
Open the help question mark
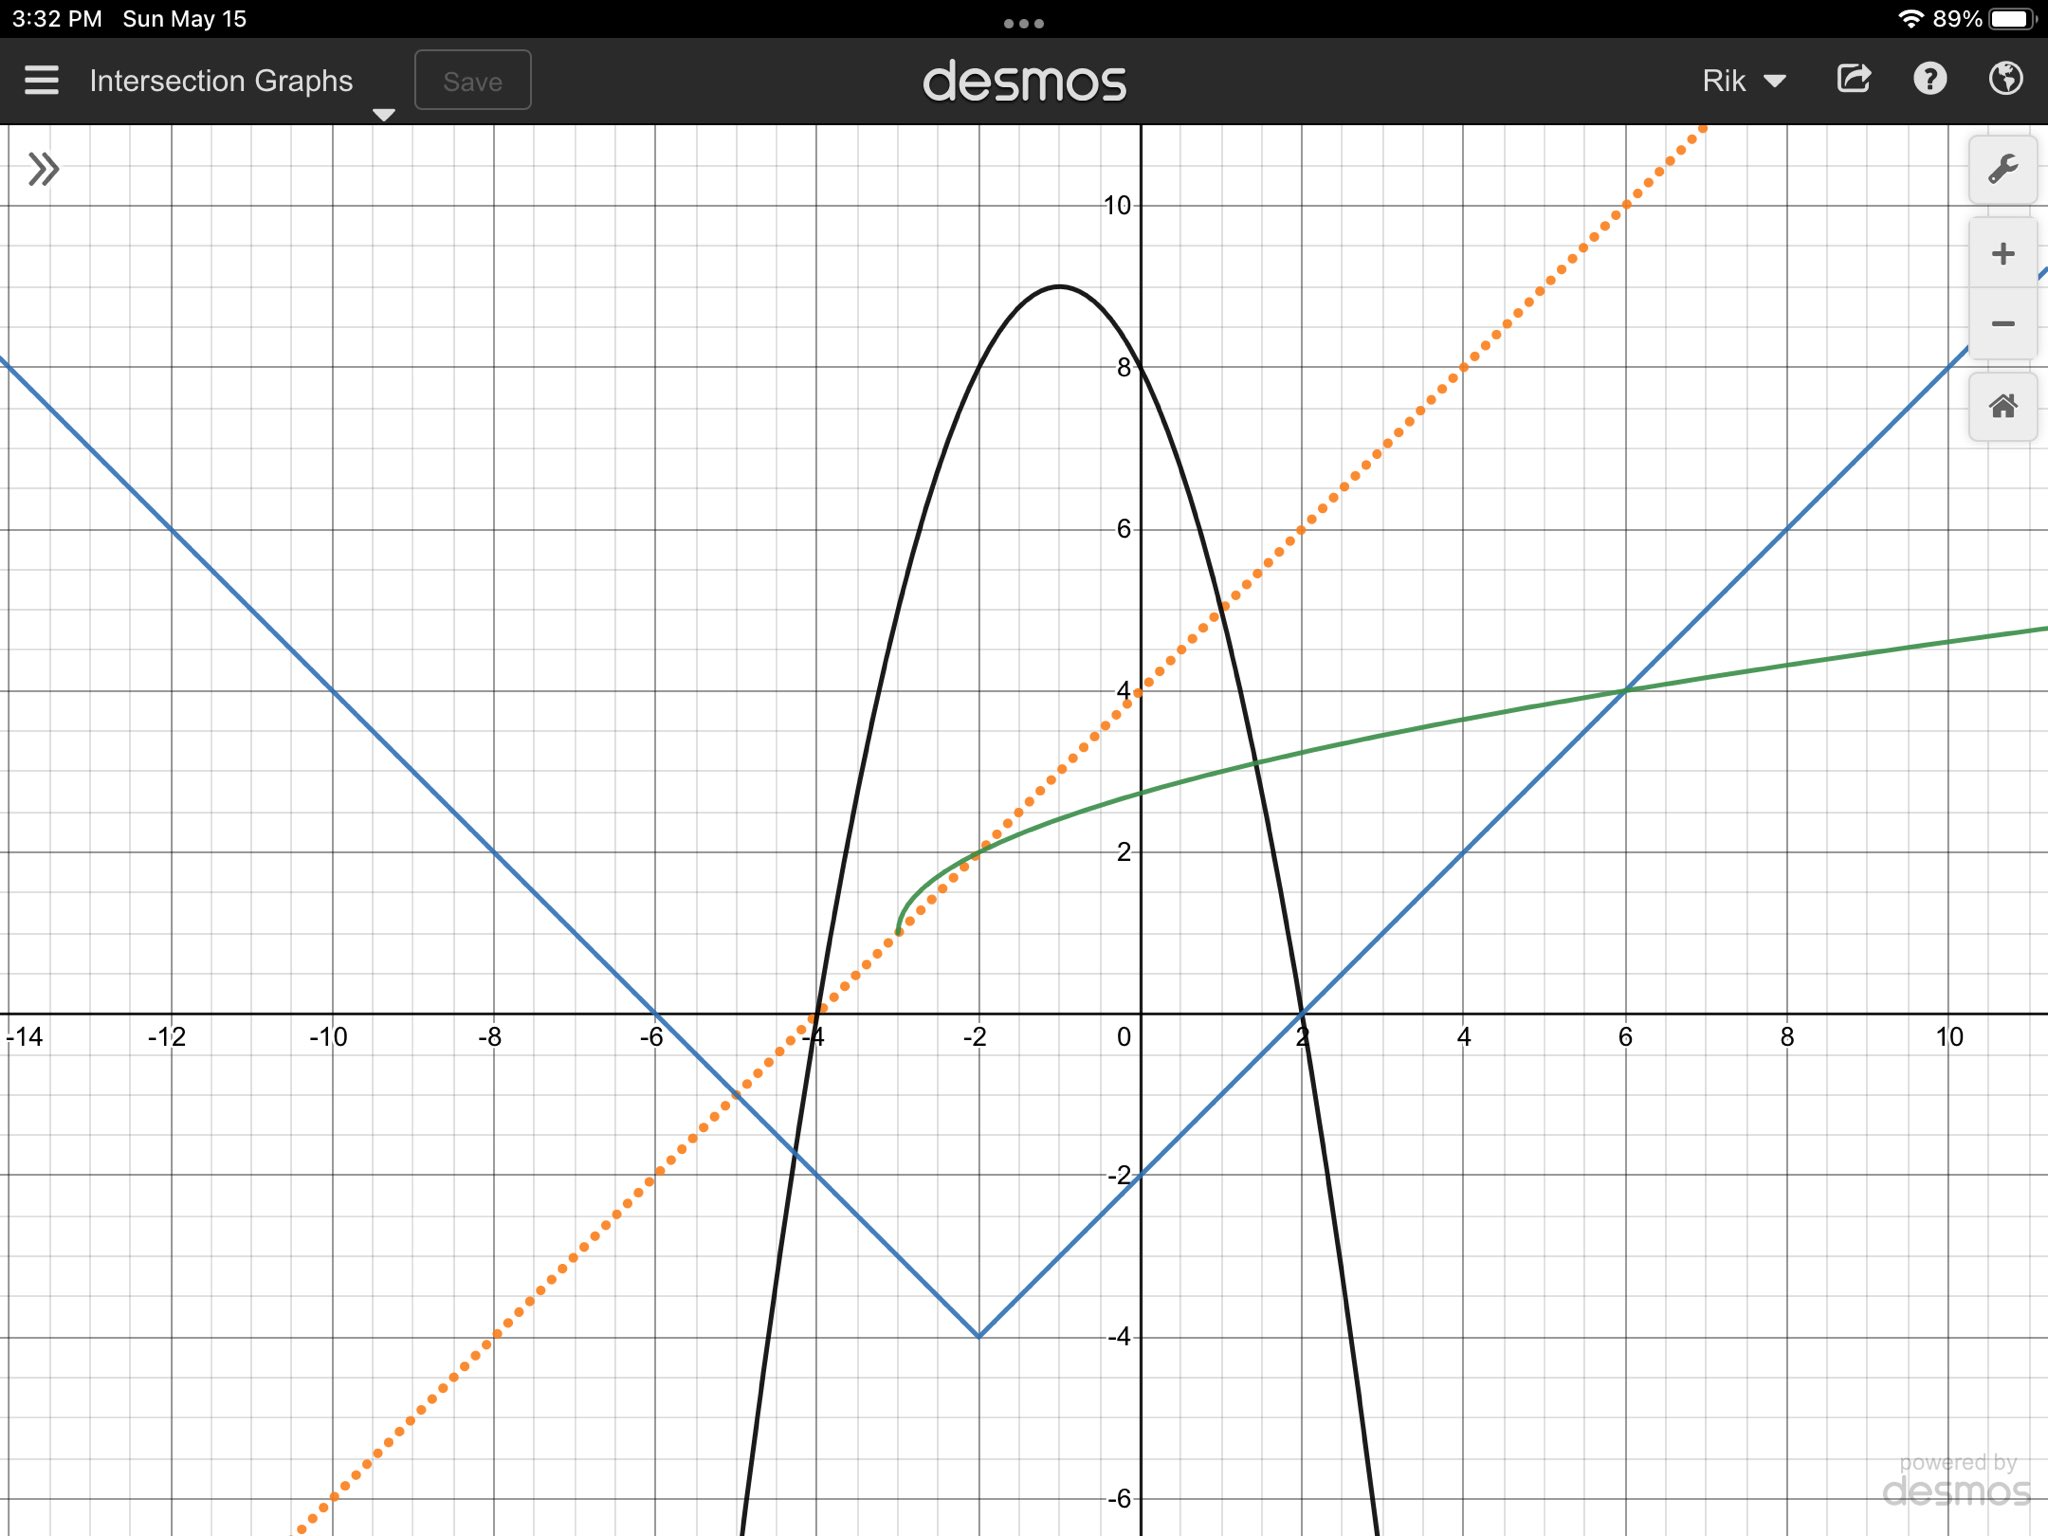point(1929,79)
